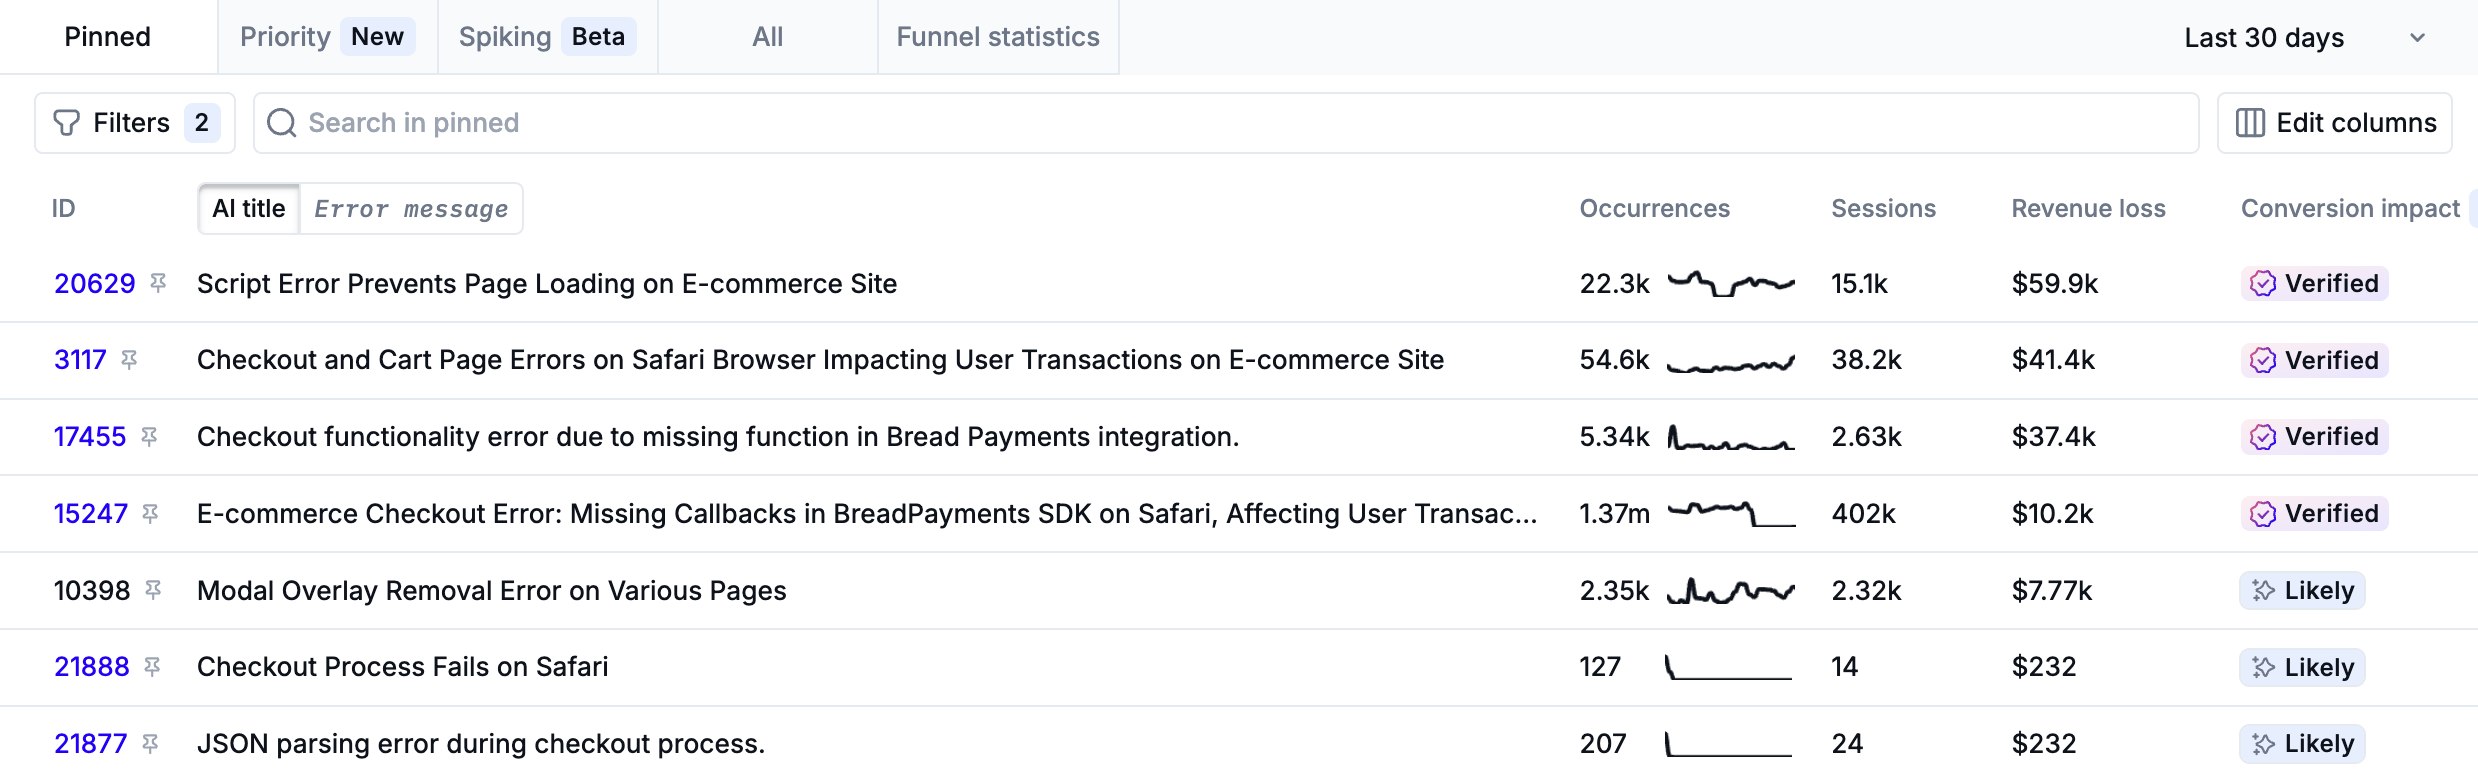Open the Funnel statistics tab
This screenshot has height=774, width=2478.
pos(997,37)
